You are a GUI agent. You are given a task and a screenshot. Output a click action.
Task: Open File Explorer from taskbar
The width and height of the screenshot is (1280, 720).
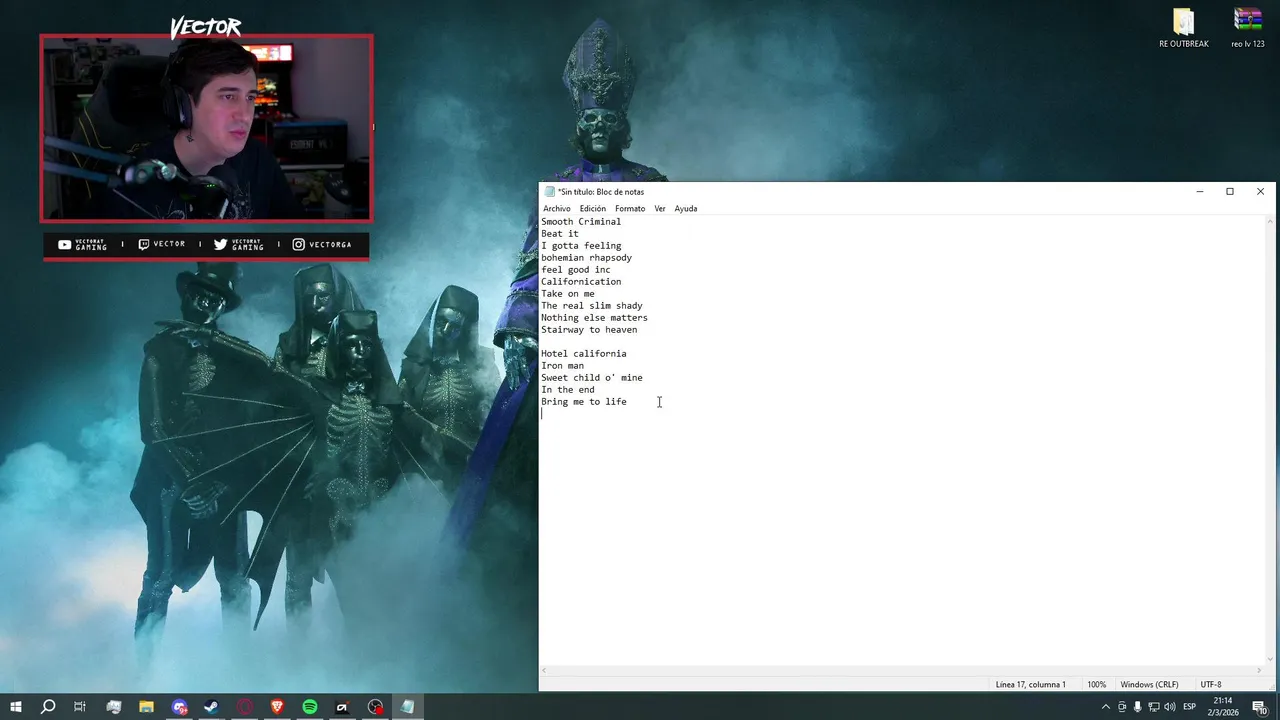tap(146, 707)
